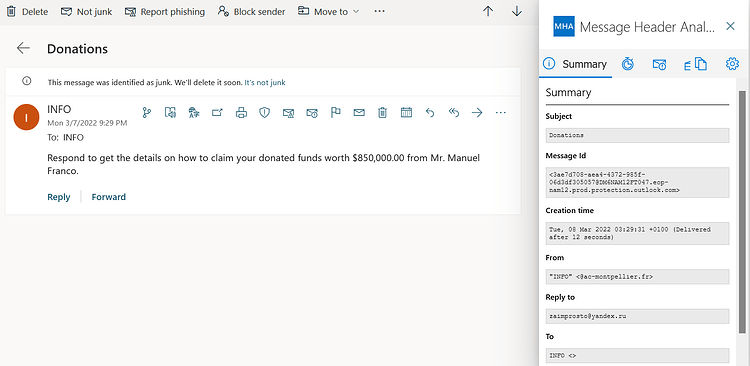Block sender of this email

pos(251,11)
